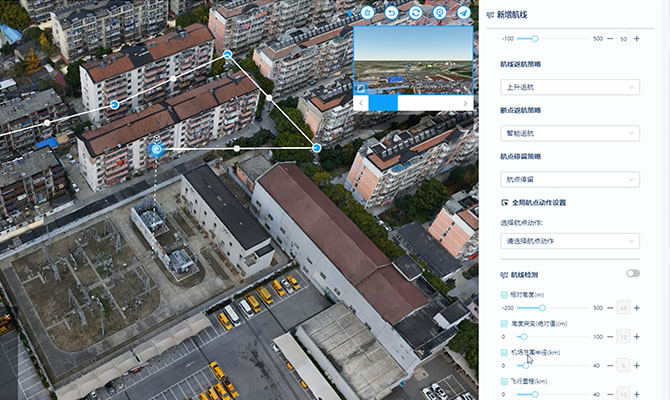The width and height of the screenshot is (670, 400).
Task: Click the location pin icon
Action: pyautogui.click(x=440, y=13)
